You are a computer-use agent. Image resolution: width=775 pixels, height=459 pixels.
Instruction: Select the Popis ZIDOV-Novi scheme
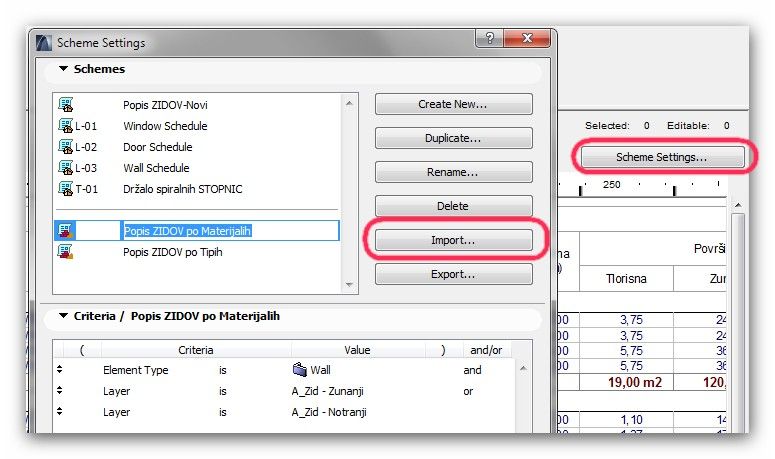(165, 105)
